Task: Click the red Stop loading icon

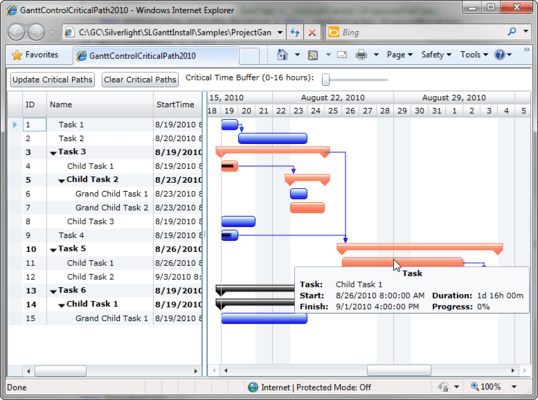Action: pos(312,33)
